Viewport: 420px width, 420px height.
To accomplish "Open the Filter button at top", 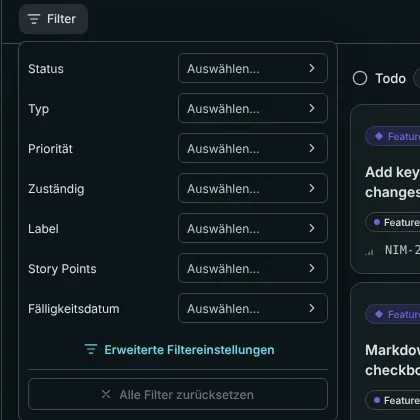I will click(53, 19).
